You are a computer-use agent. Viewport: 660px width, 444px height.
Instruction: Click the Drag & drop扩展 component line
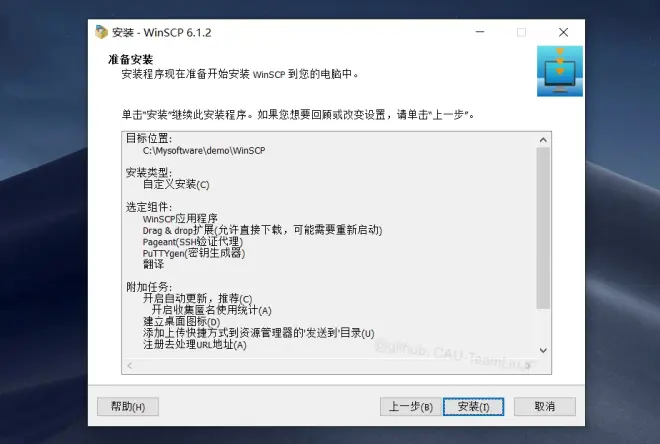(x=262, y=230)
